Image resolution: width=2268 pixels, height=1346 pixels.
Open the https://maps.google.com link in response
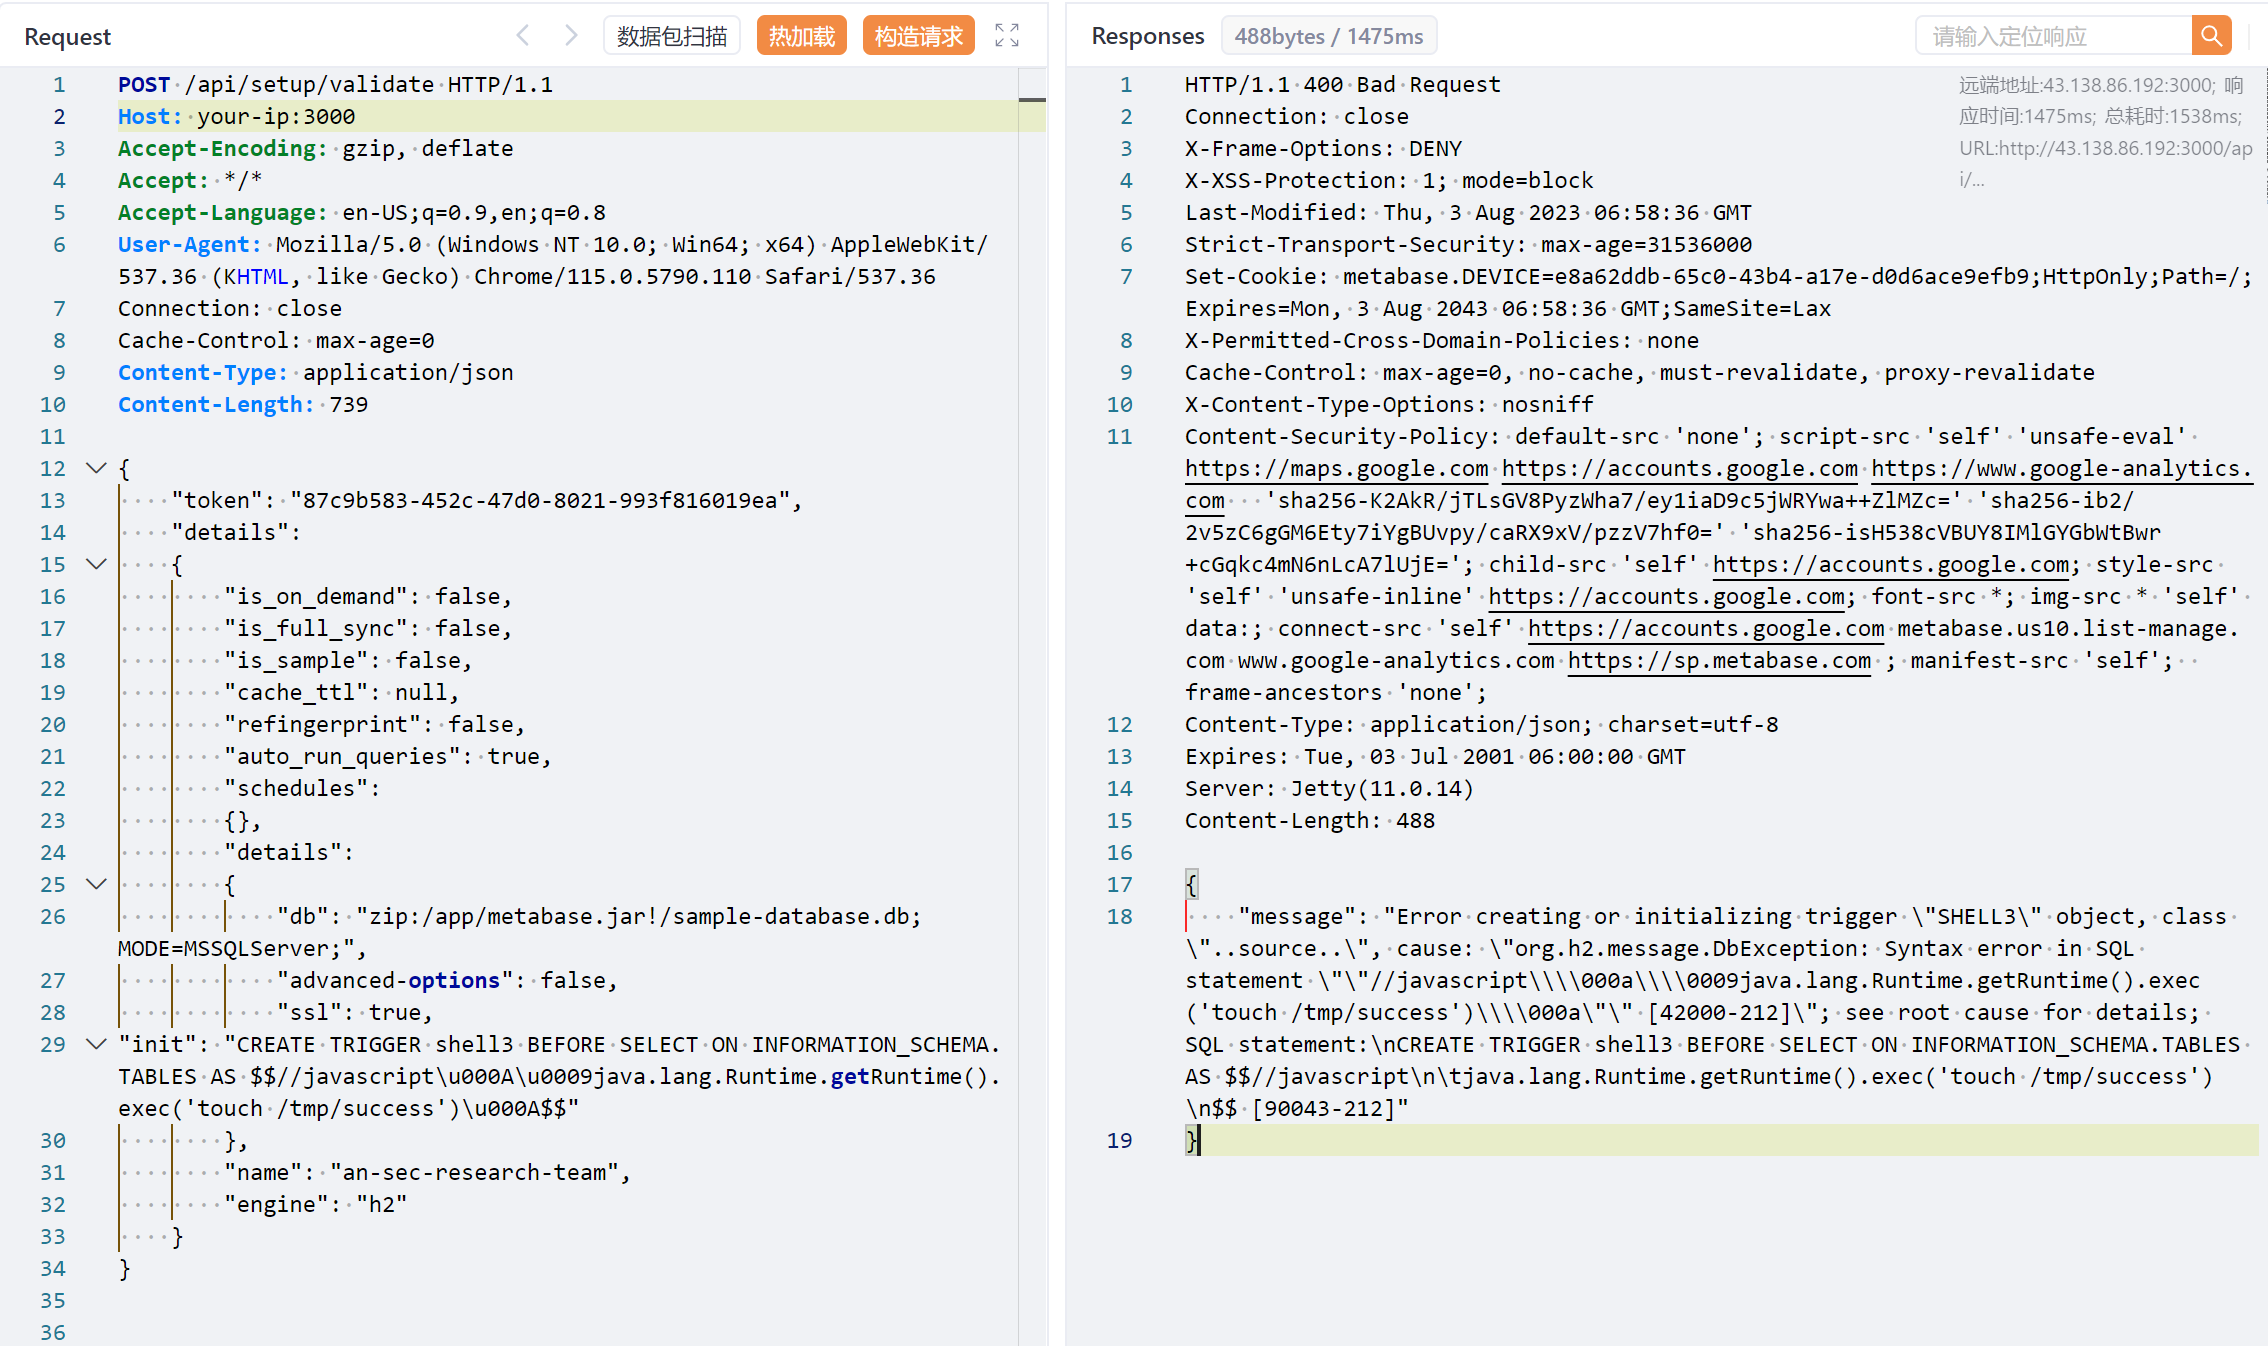coord(1336,468)
